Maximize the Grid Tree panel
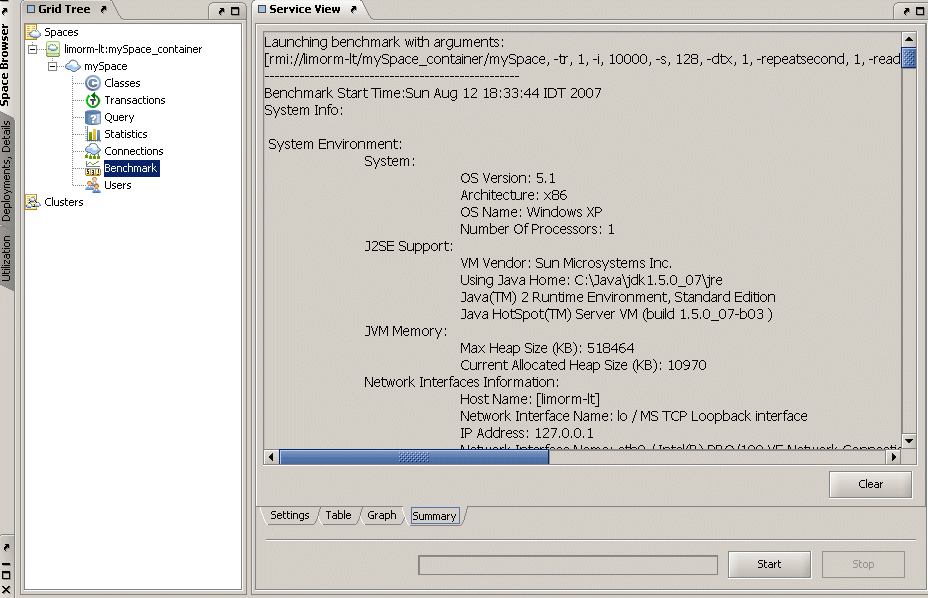Screen dimensions: 928x598 point(235,11)
